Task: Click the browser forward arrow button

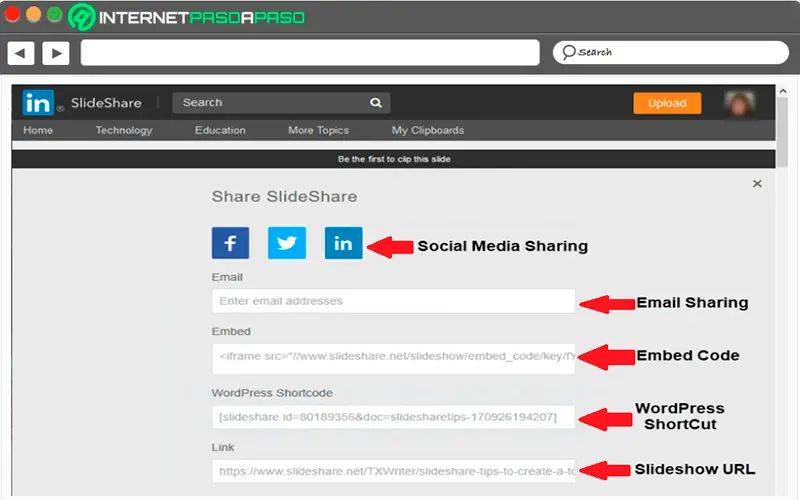Action: click(56, 53)
